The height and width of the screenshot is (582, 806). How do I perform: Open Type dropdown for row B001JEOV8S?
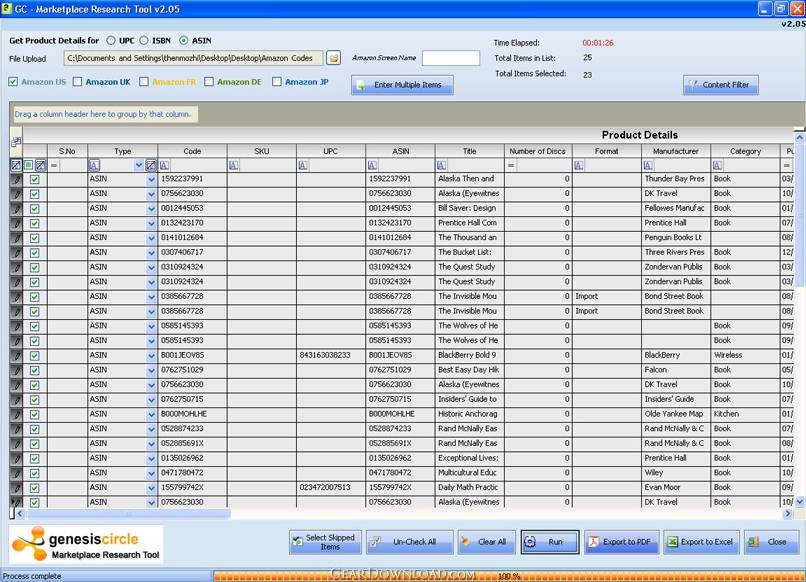[x=151, y=356]
